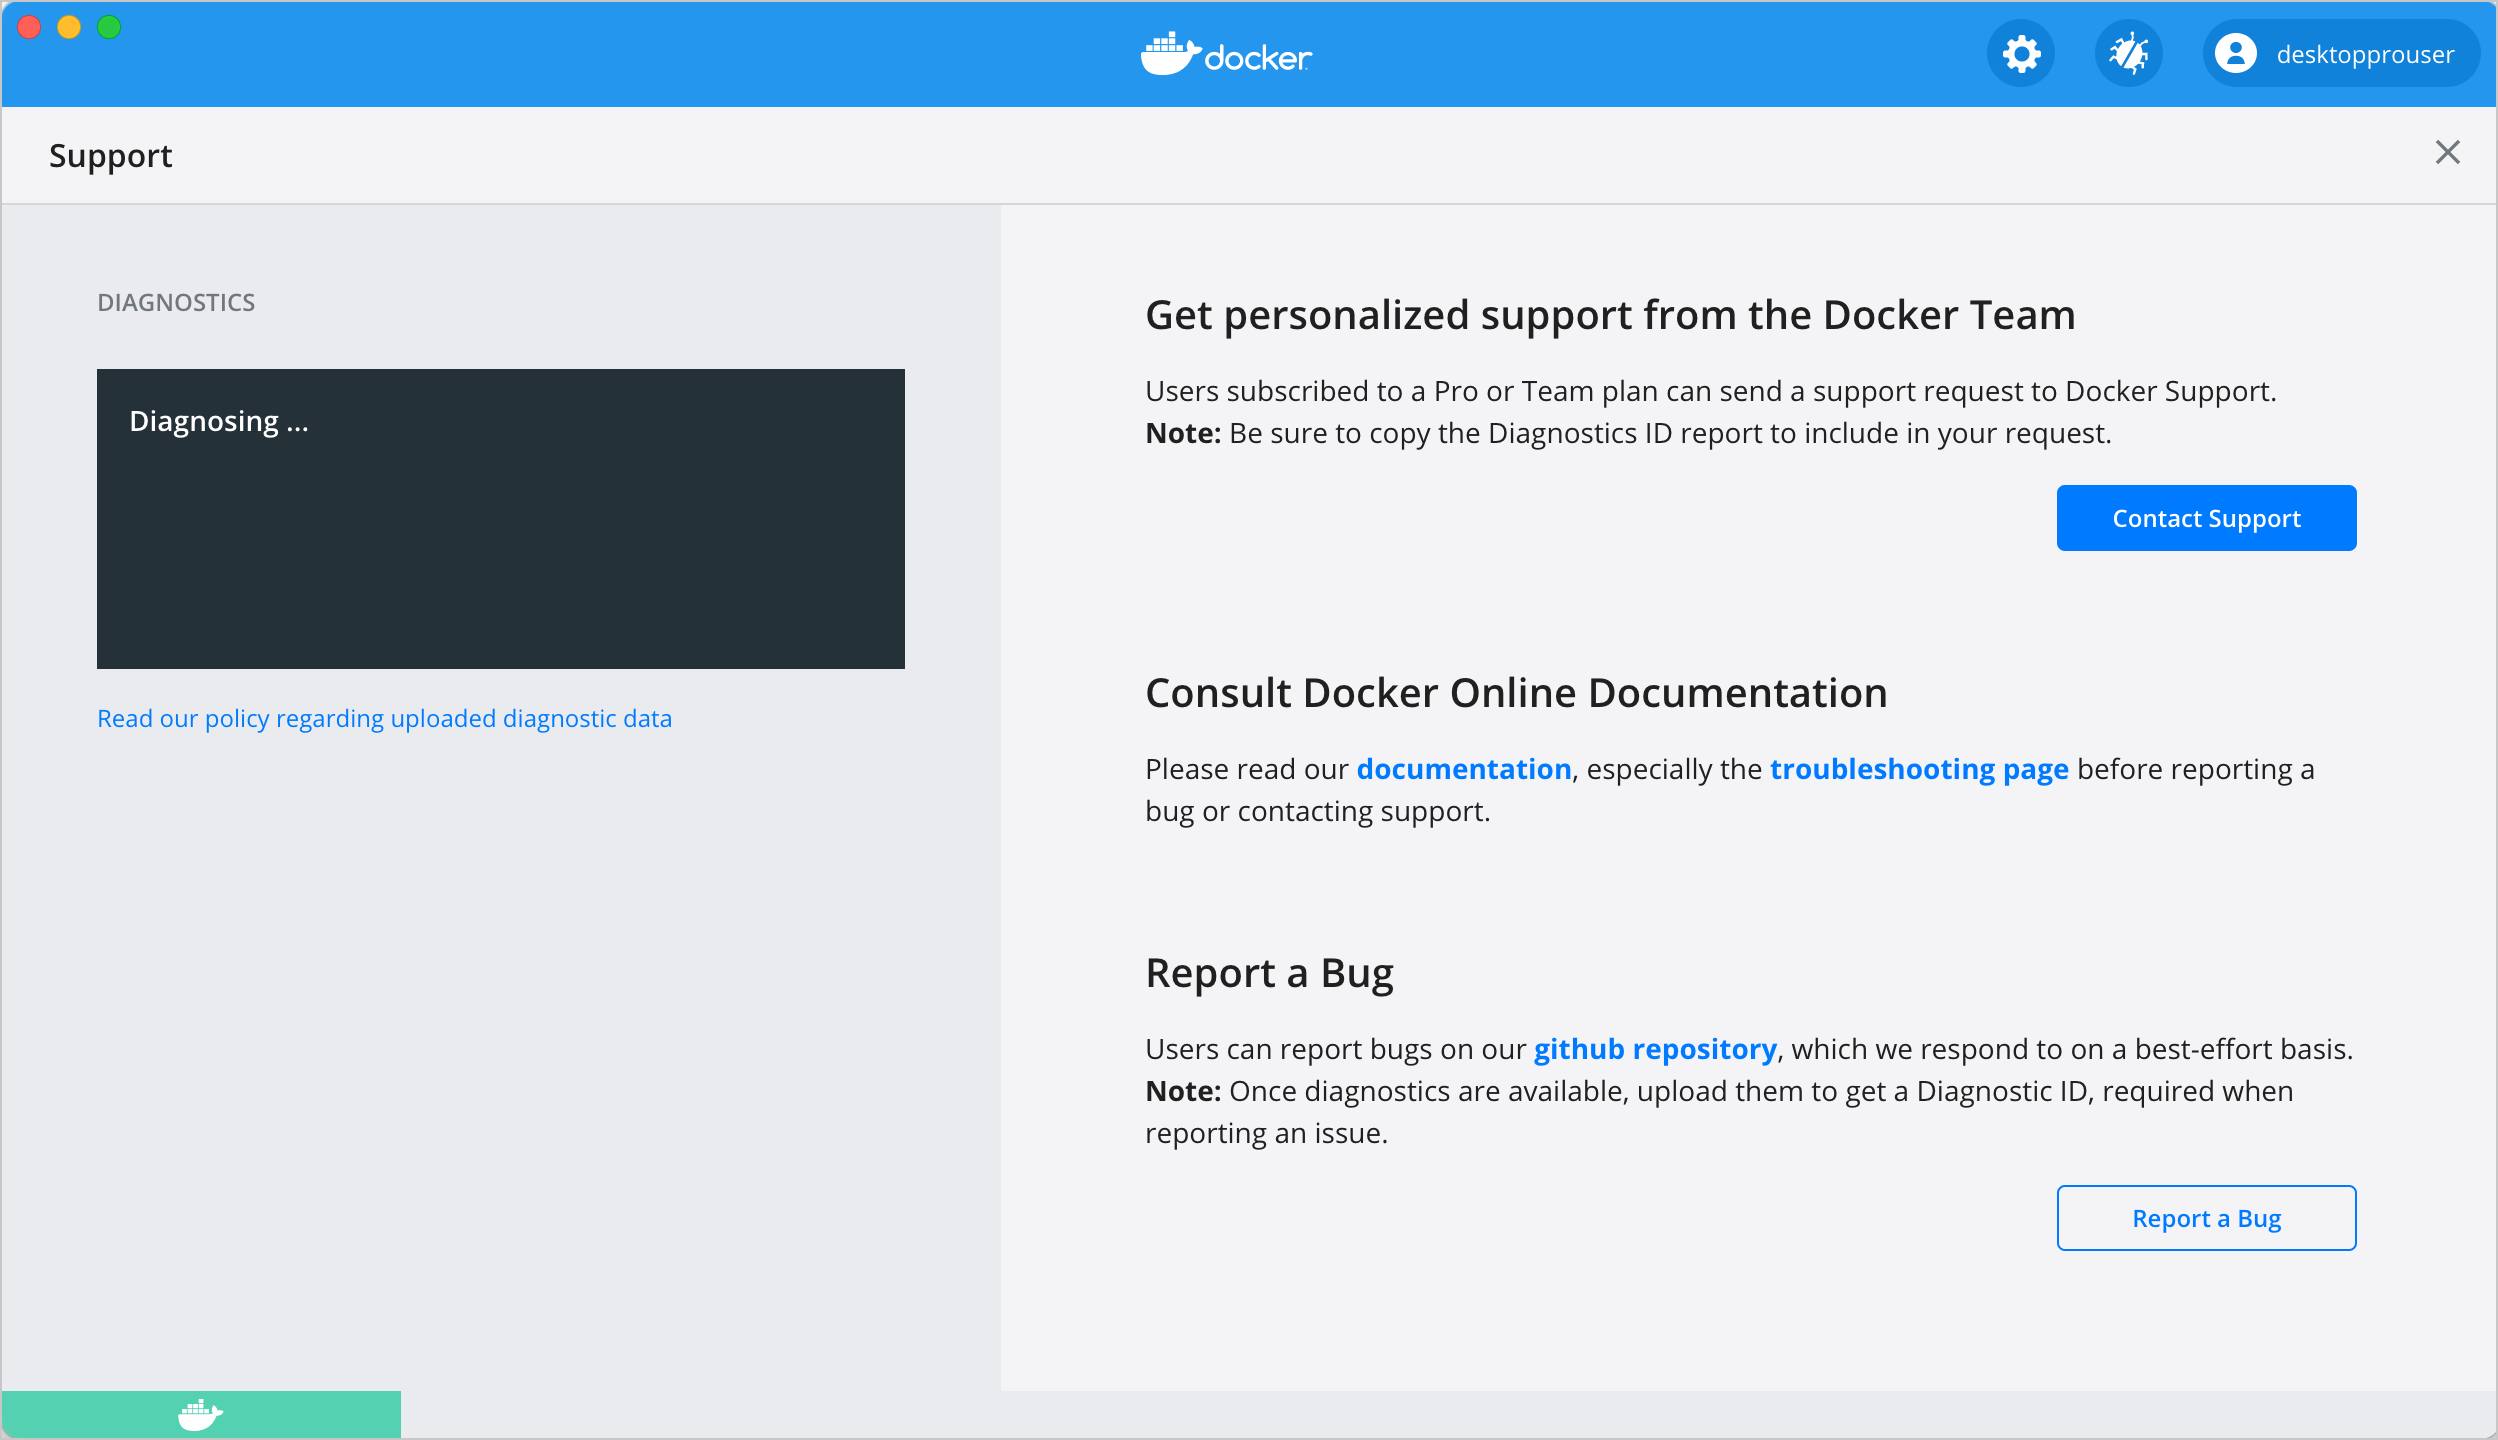Image resolution: width=2498 pixels, height=1440 pixels.
Task: Open the troubleshooting page link
Action: point(1918,769)
